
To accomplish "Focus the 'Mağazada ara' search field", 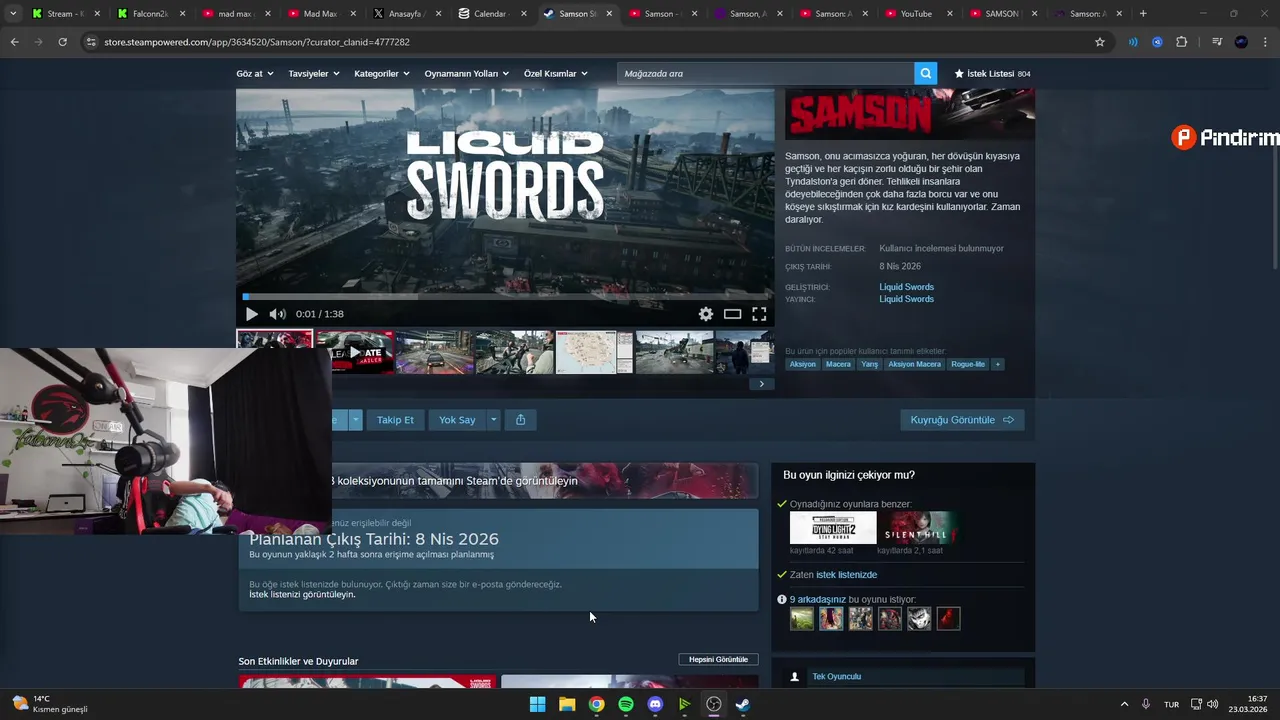I will tap(765, 73).
